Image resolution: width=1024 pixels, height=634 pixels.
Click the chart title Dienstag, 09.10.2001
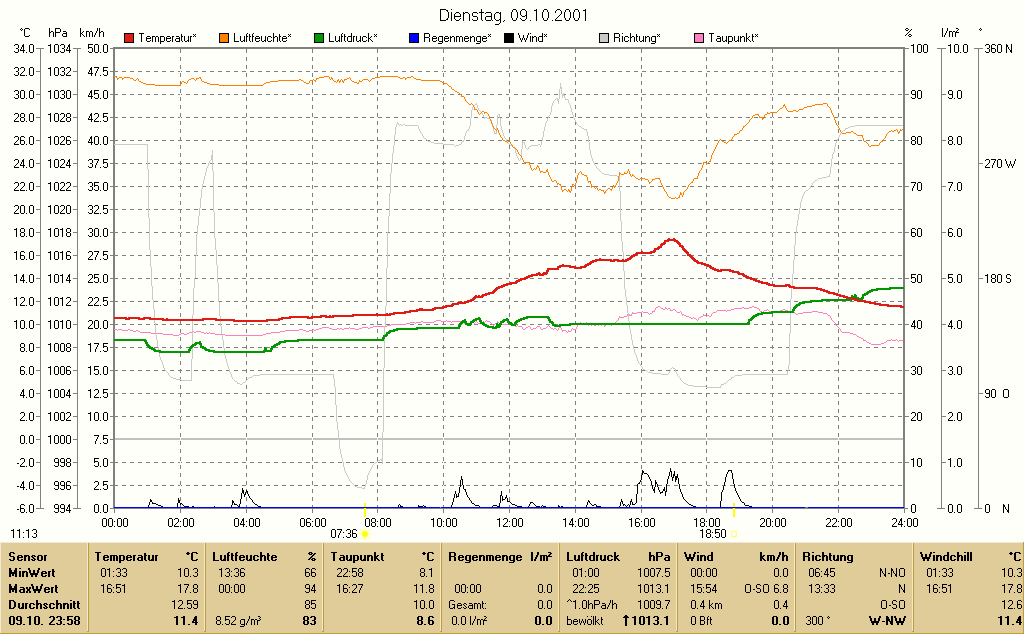[x=513, y=15]
